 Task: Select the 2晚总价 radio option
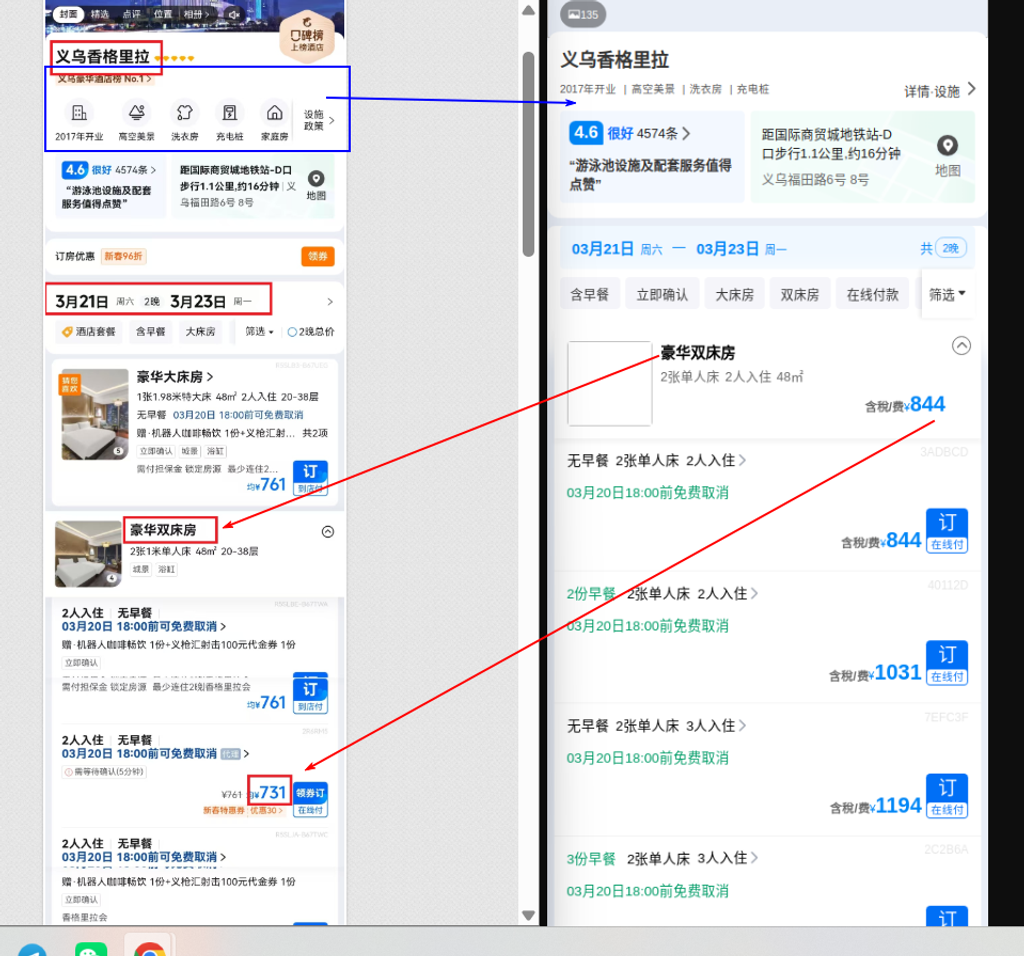coord(311,332)
